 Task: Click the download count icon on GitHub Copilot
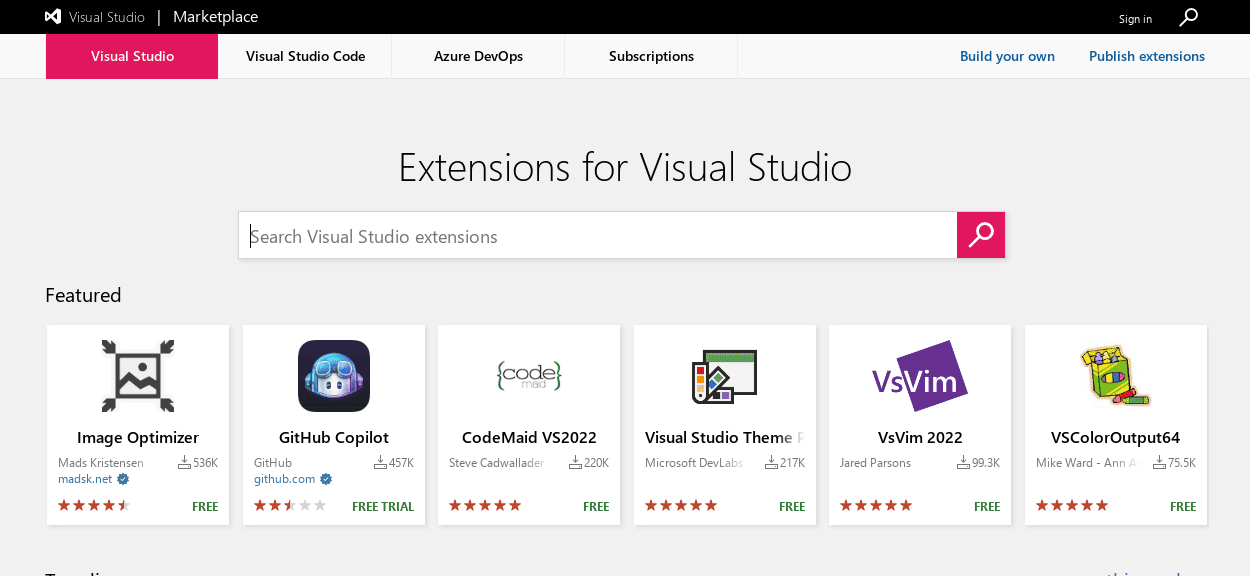coord(381,462)
